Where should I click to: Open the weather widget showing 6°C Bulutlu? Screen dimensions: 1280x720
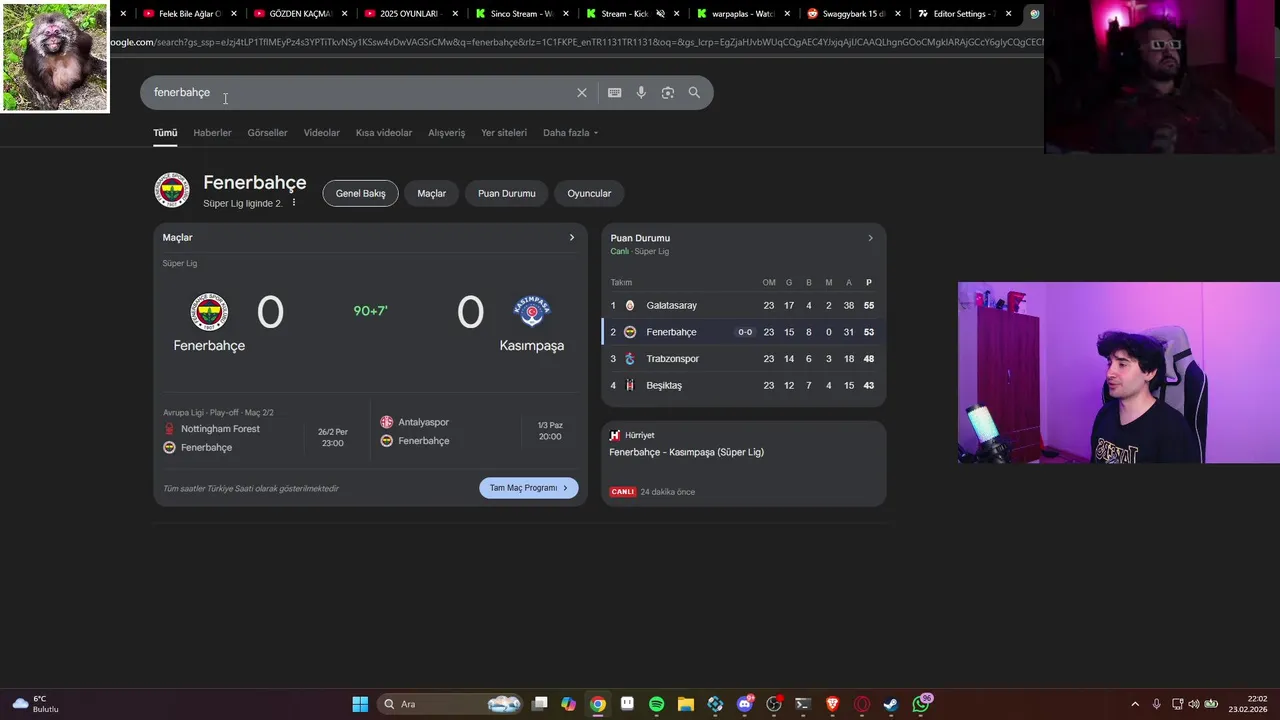(x=35, y=704)
